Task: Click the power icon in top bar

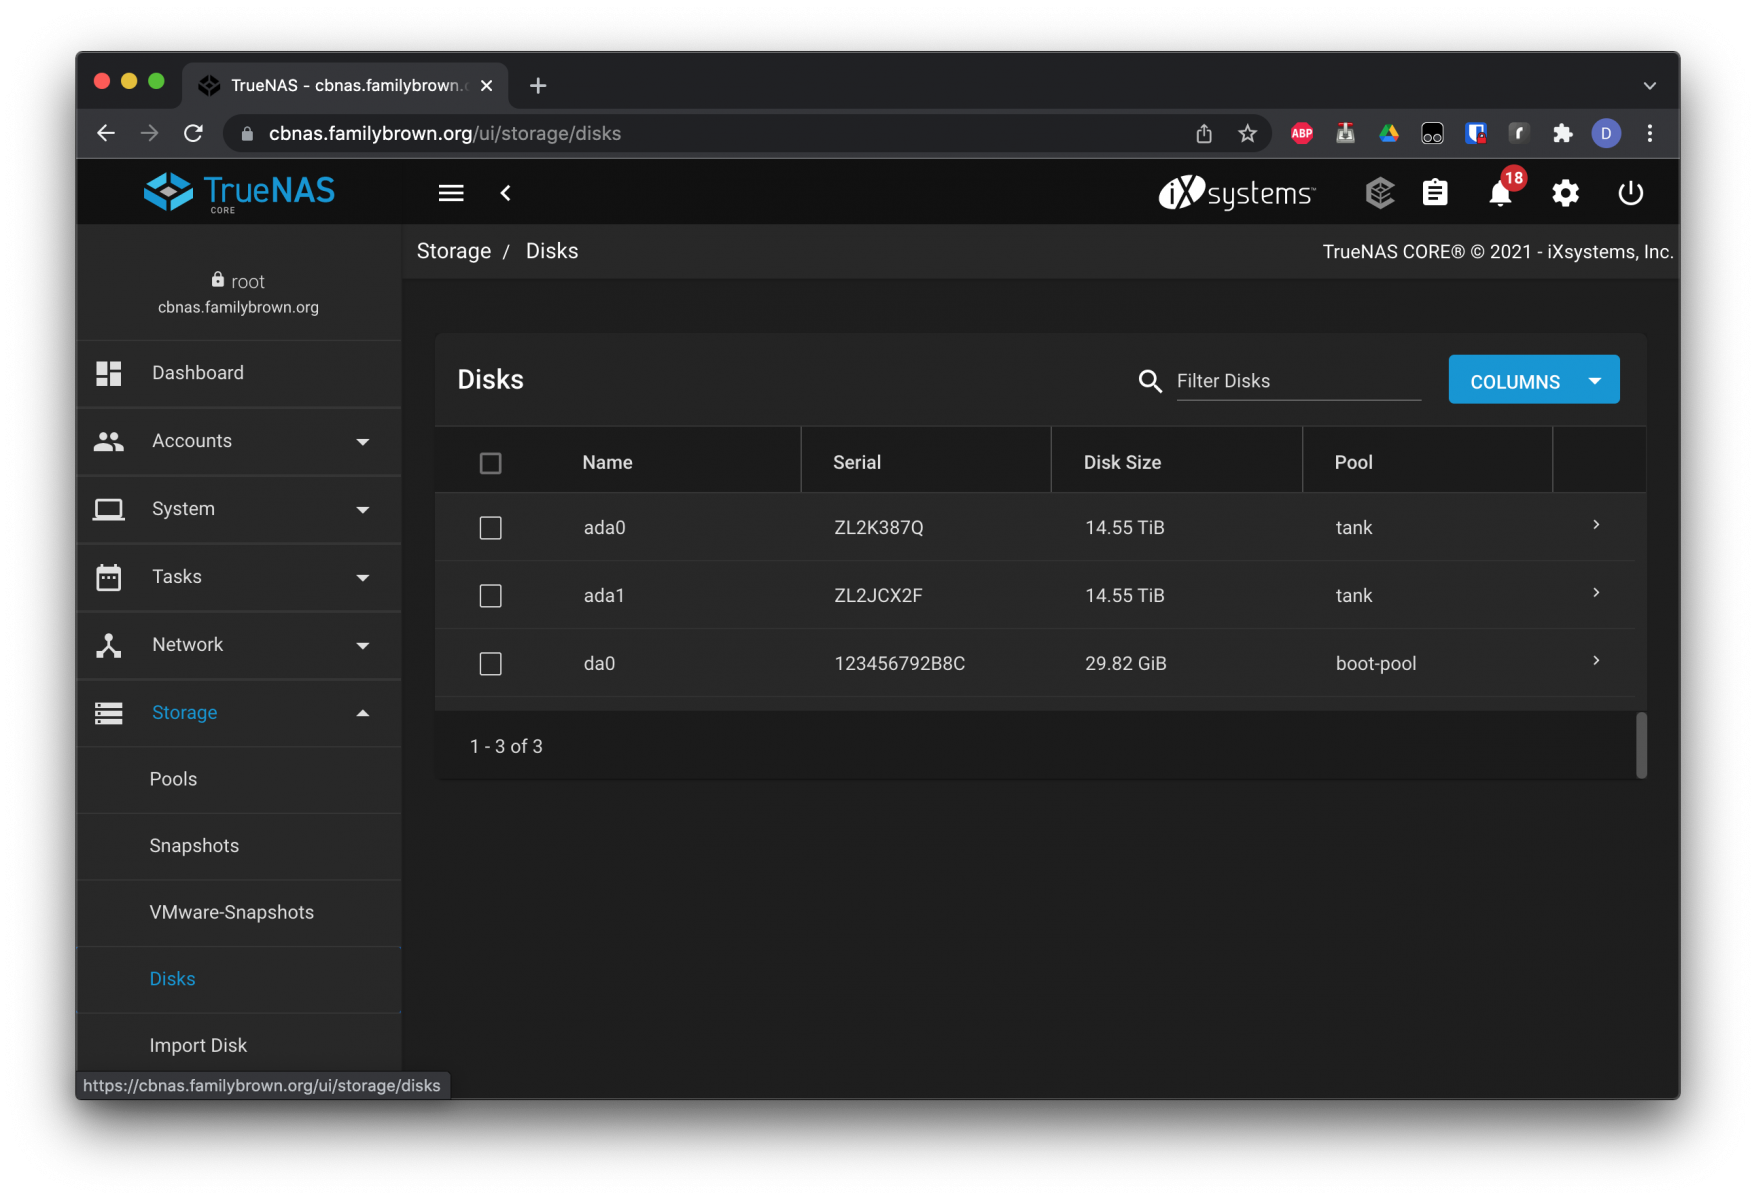Action: [x=1630, y=193]
